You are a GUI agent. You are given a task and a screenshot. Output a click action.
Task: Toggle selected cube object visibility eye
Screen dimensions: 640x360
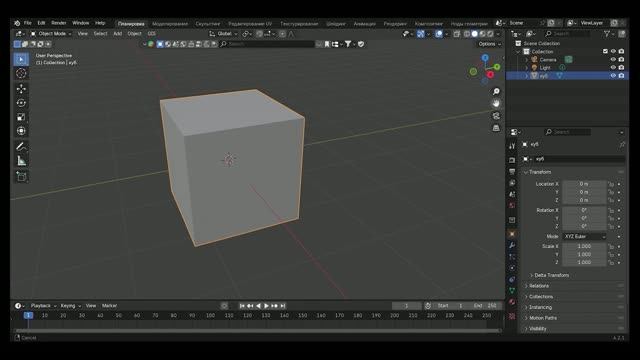613,76
